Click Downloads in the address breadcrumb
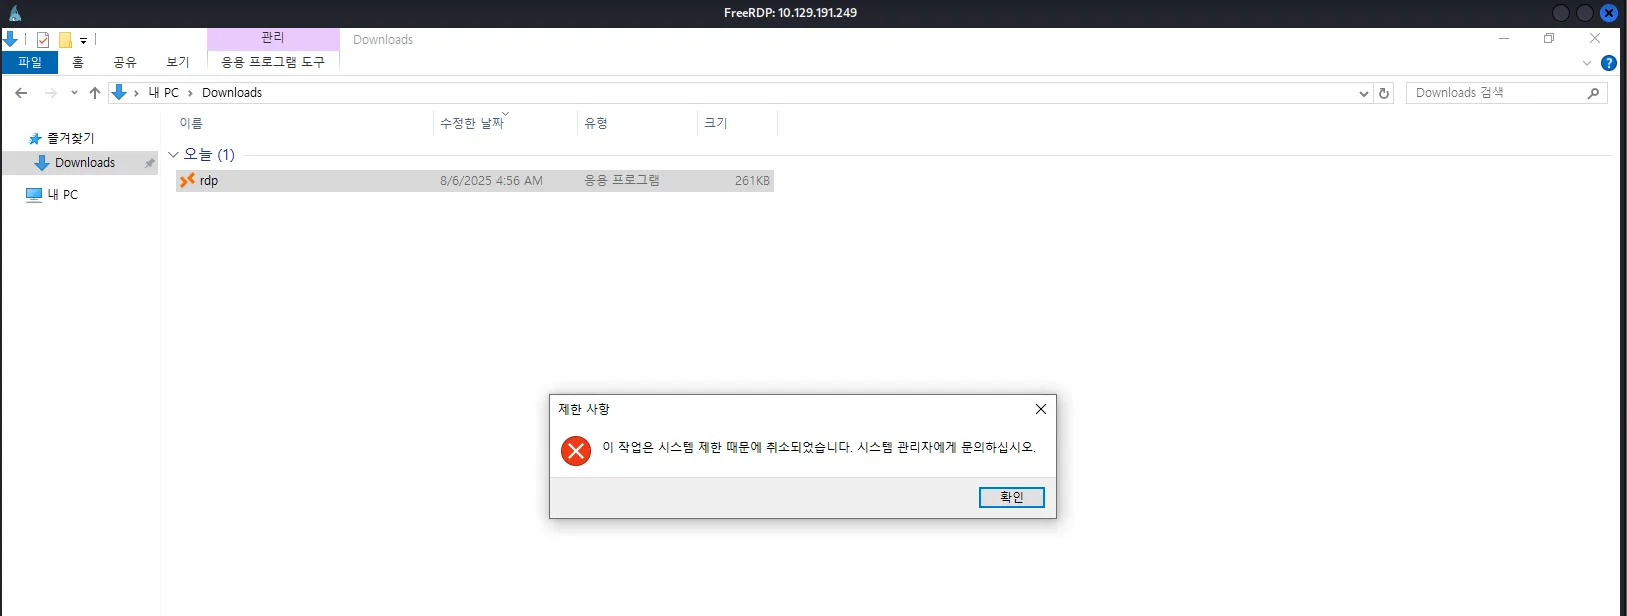 232,92
